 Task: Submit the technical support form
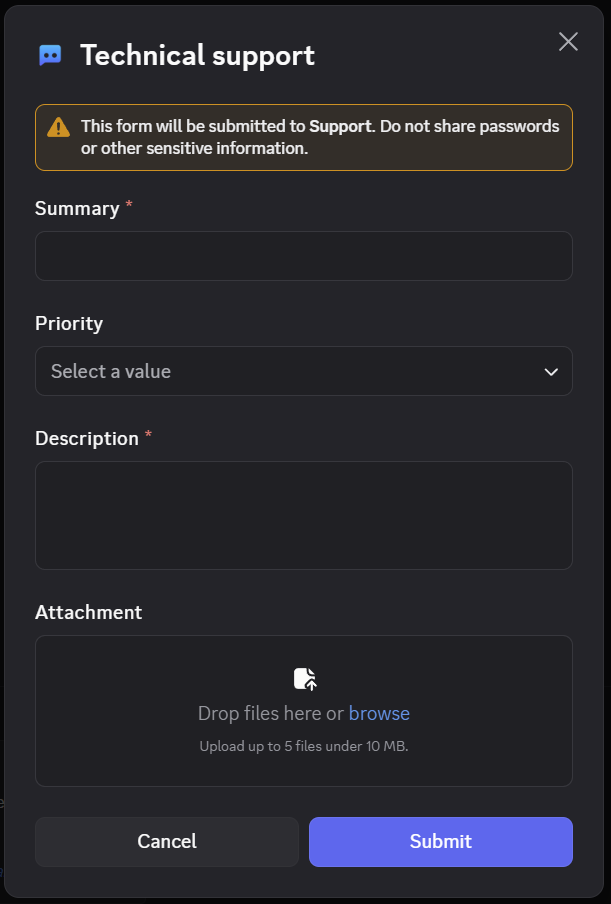pos(440,841)
